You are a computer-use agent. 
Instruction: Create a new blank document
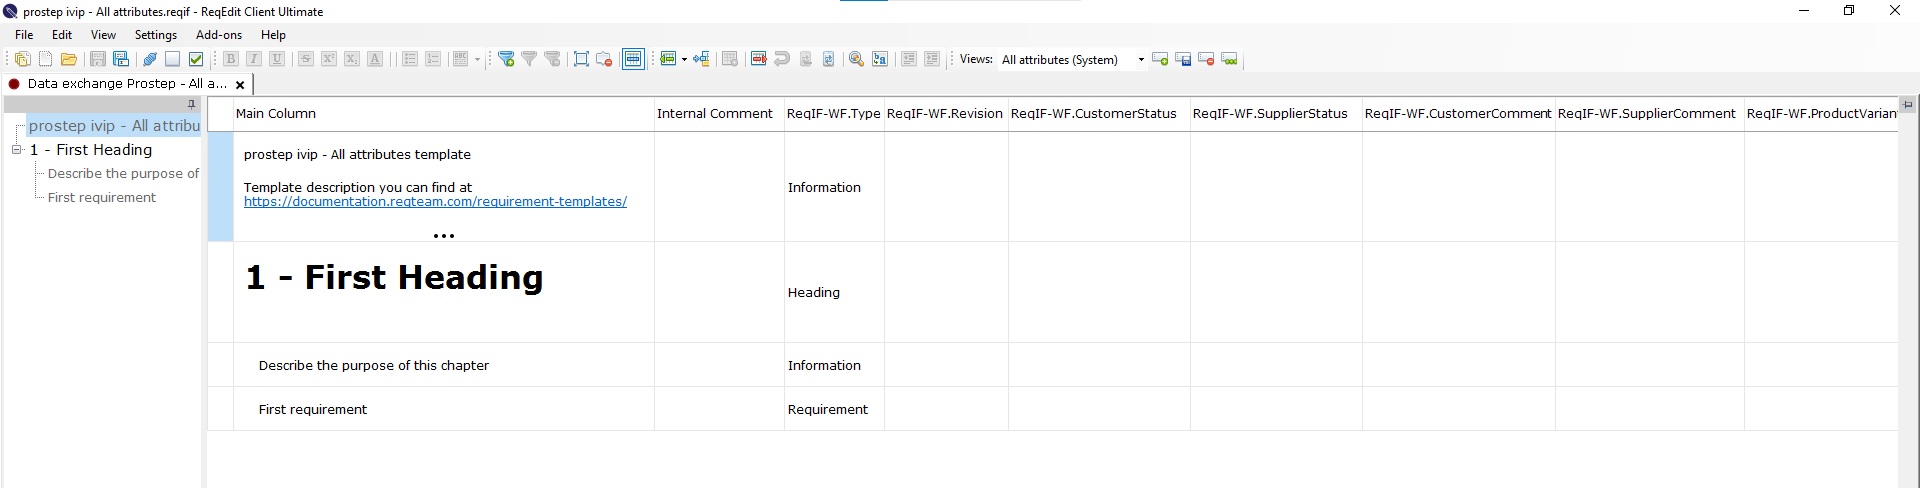point(45,59)
